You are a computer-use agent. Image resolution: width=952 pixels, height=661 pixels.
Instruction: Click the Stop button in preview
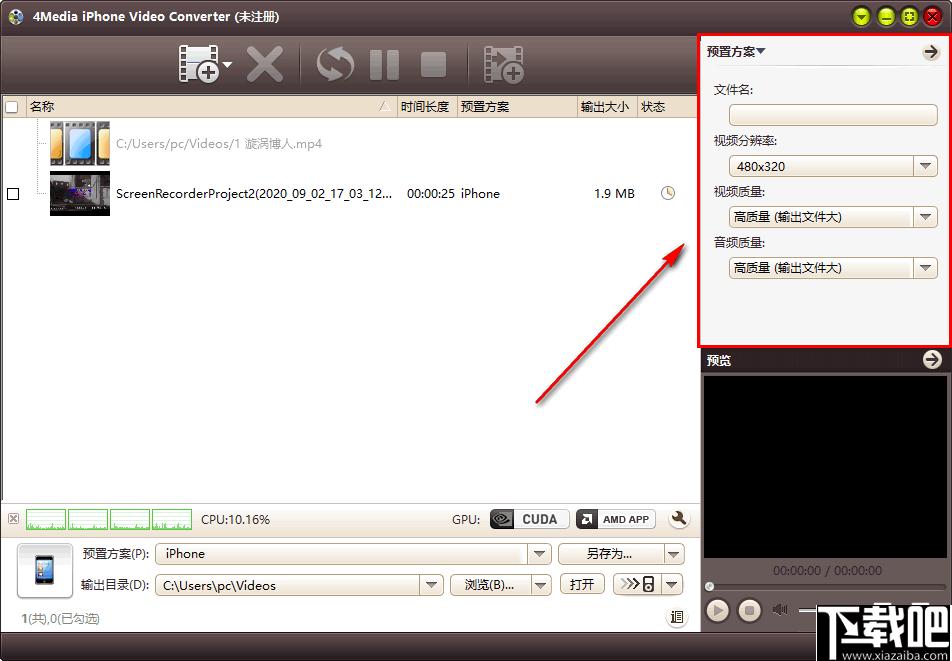pyautogui.click(x=749, y=611)
